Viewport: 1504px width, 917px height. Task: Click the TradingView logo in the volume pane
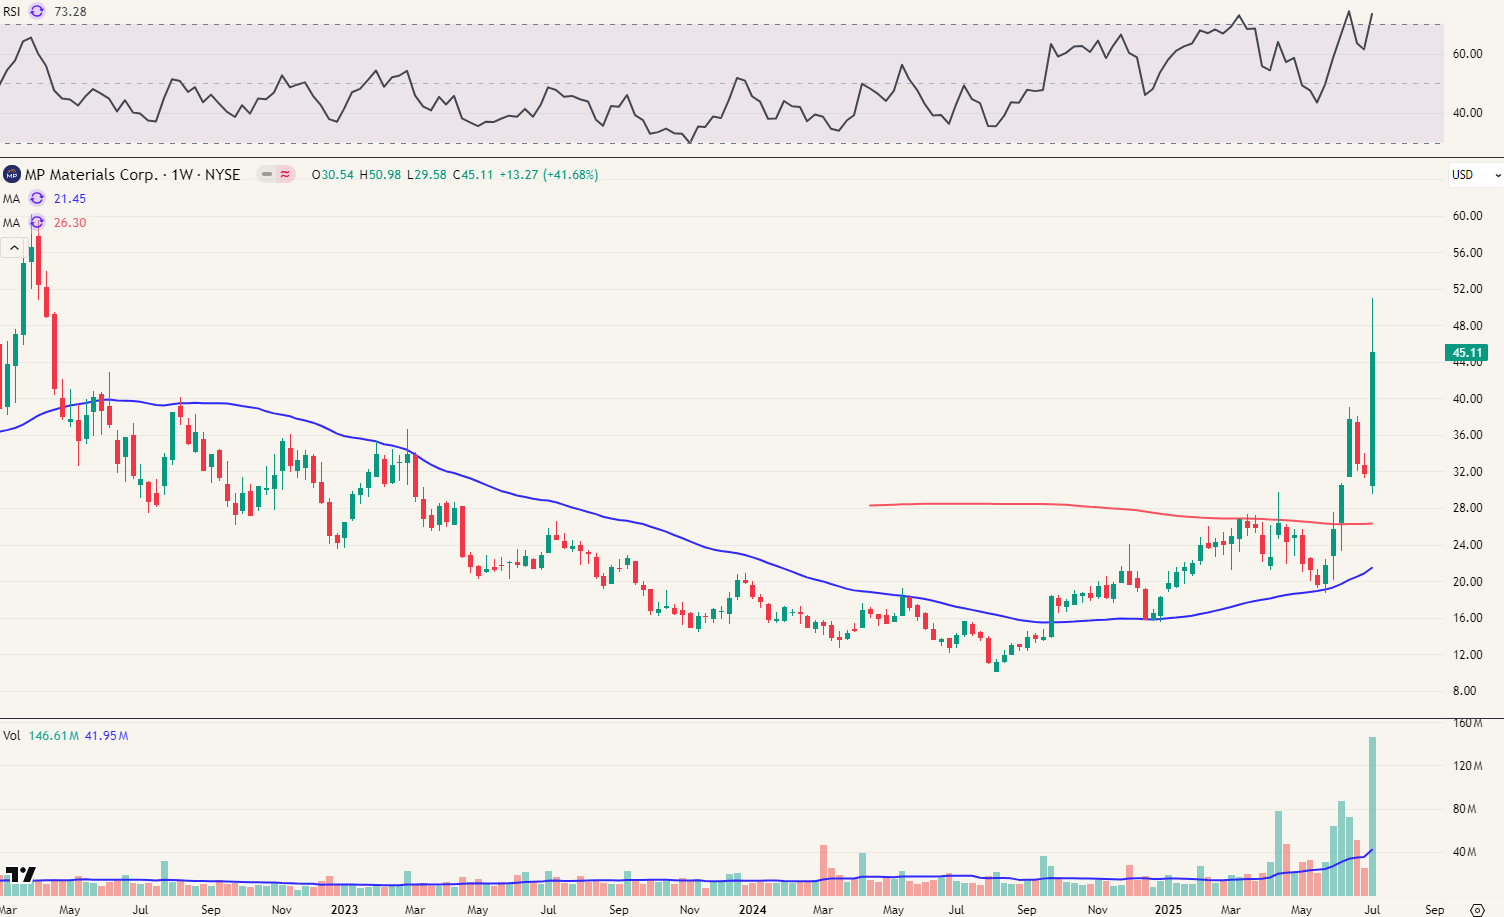(20, 874)
